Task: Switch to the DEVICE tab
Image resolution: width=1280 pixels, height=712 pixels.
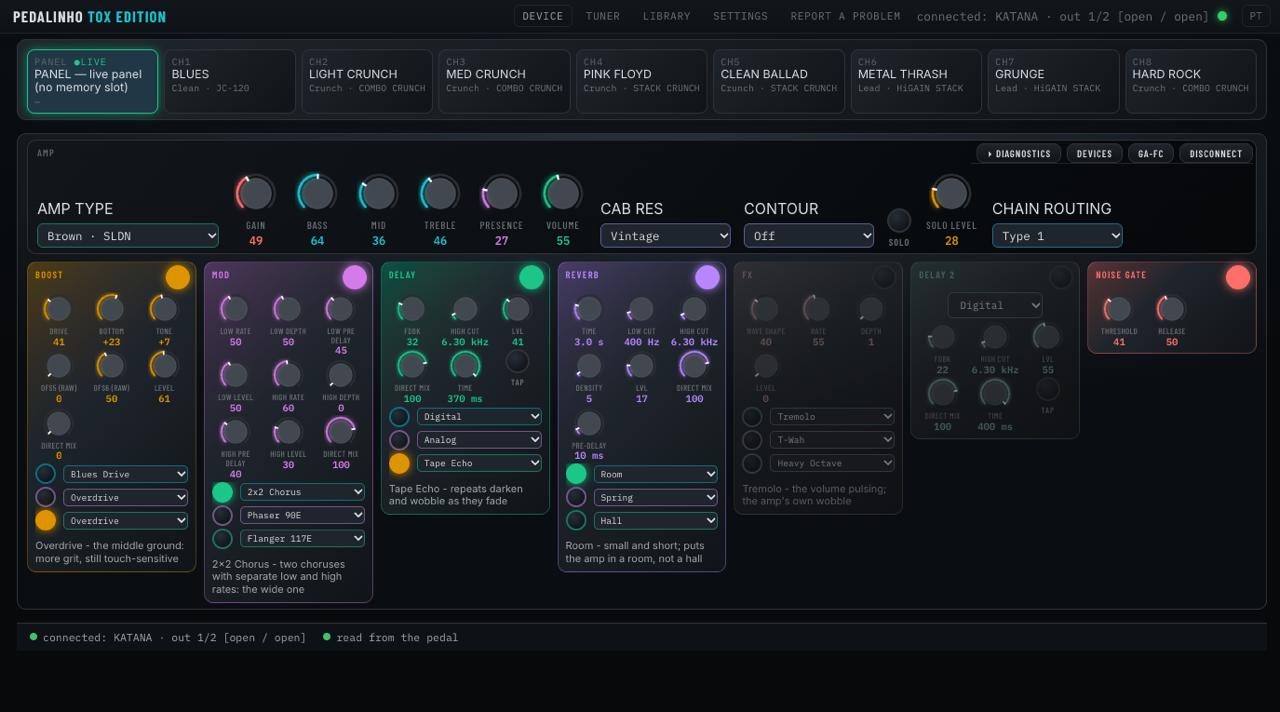Action: [x=543, y=16]
